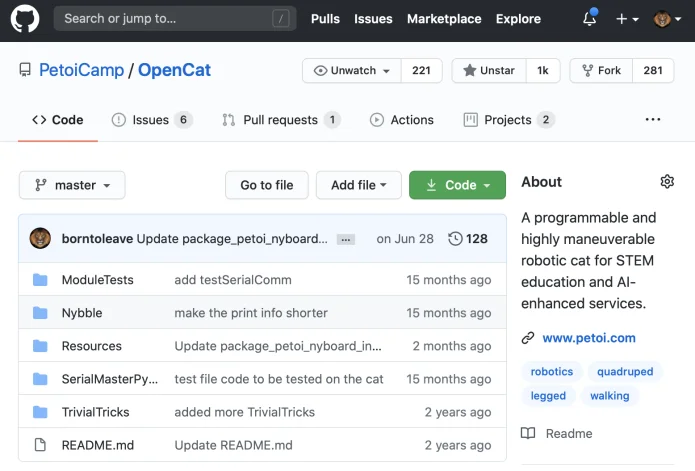The image size is (695, 471).
Task: Open the About settings gear
Action: click(x=667, y=181)
